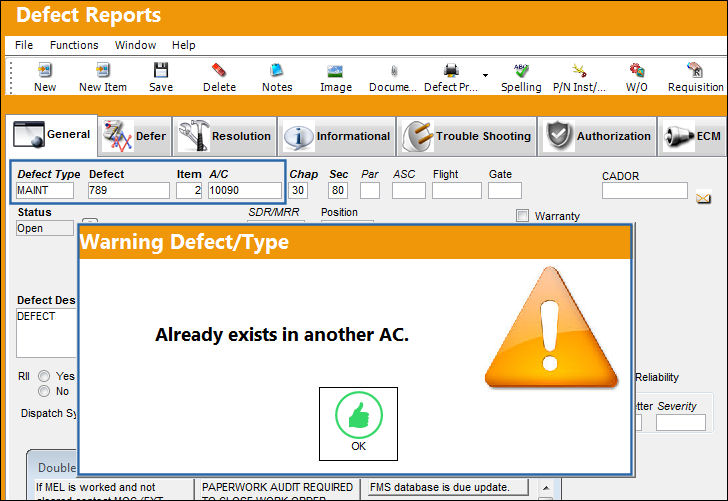Image resolution: width=728 pixels, height=501 pixels.
Task: Click the Requisition toolbar icon
Action: [695, 71]
